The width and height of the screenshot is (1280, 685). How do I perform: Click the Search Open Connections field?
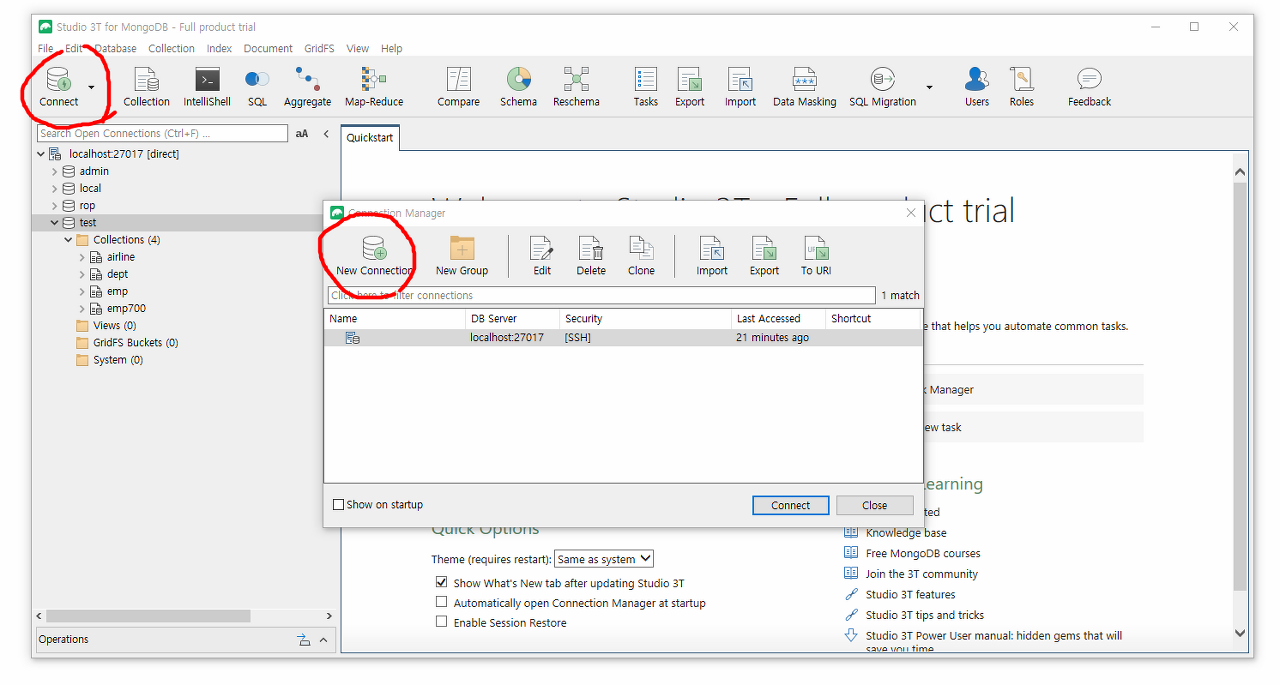pyautogui.click(x=162, y=133)
